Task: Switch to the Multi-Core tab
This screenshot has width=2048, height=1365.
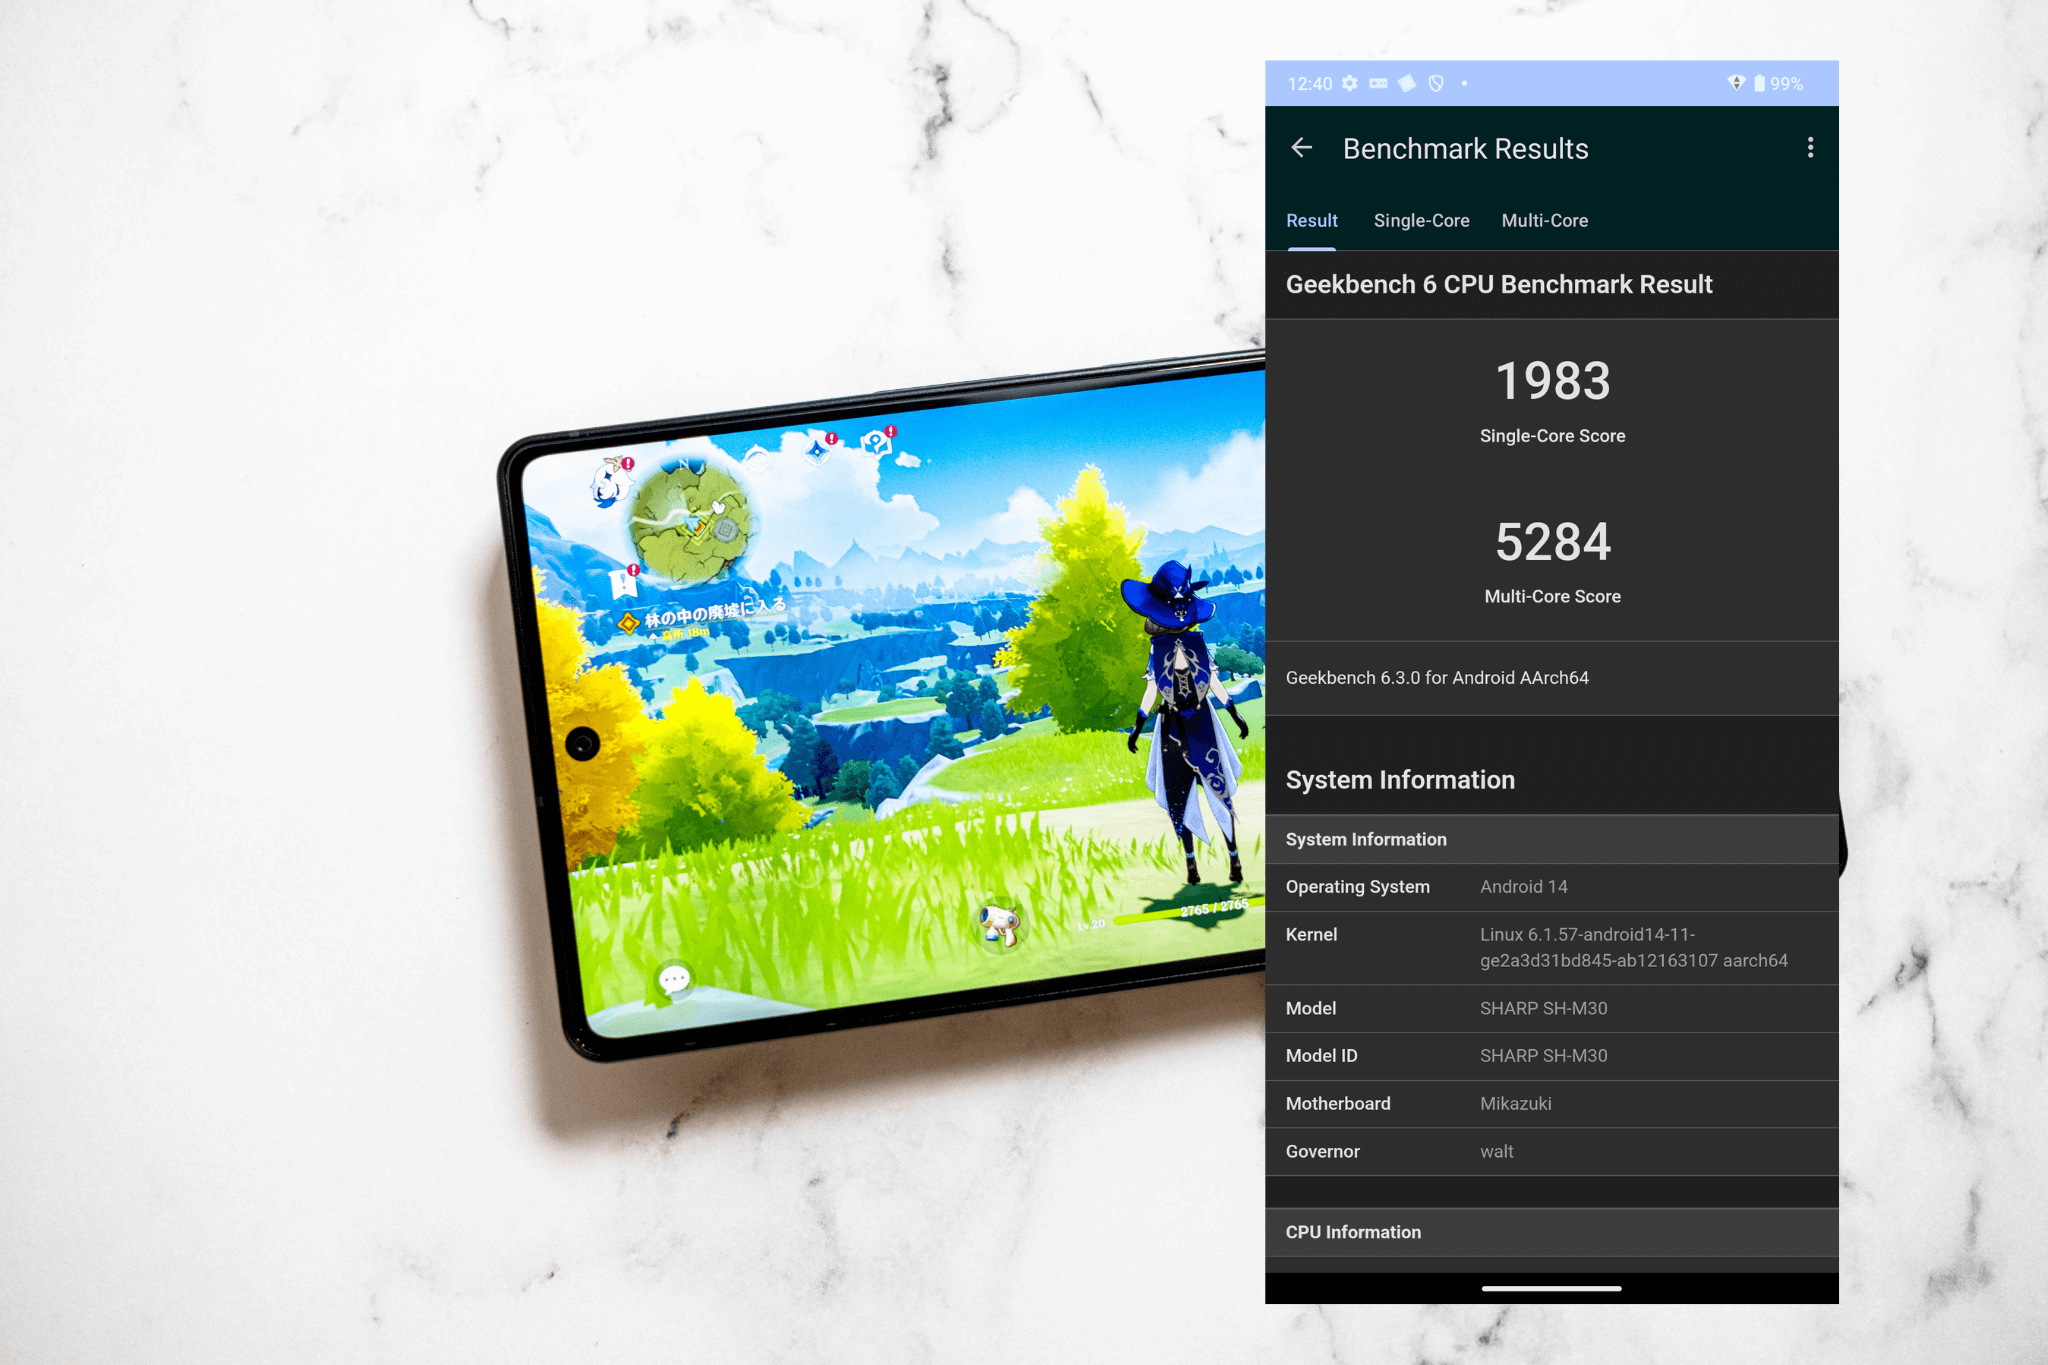Action: (x=1544, y=221)
